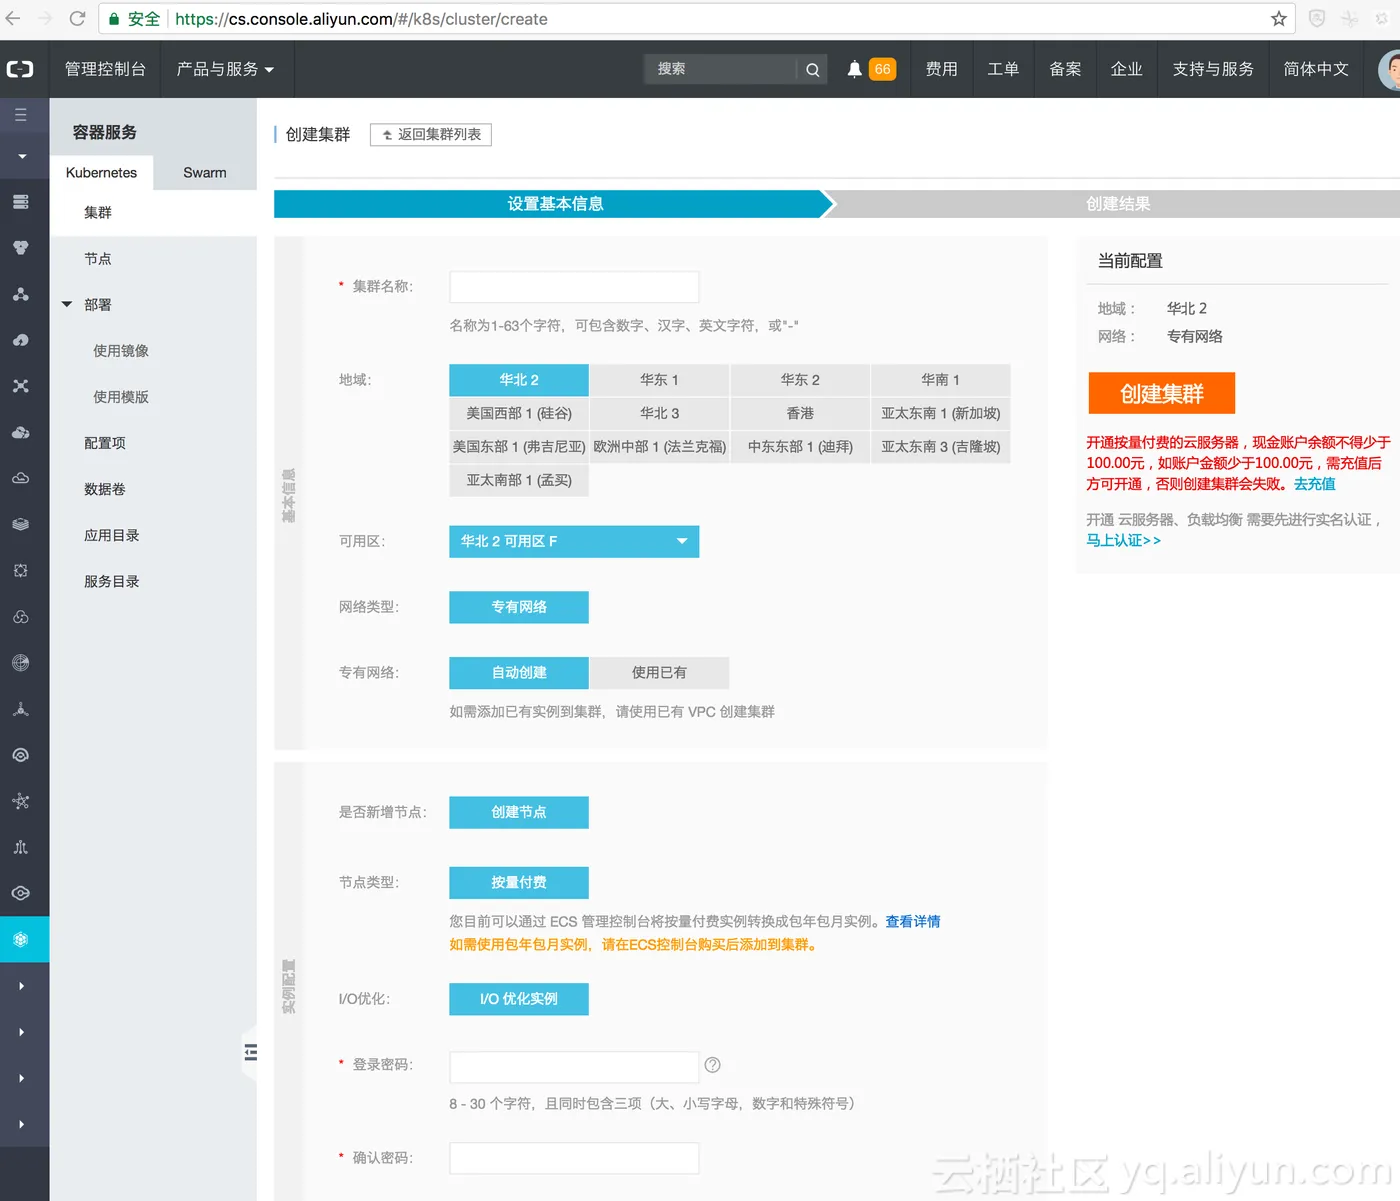Select the 欧洲中部 1 (法兰克福) region

[659, 447]
